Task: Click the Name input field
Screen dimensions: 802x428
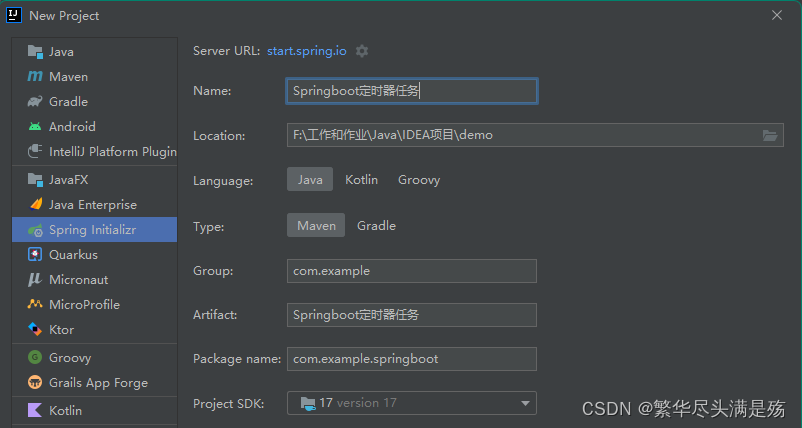Action: [412, 91]
